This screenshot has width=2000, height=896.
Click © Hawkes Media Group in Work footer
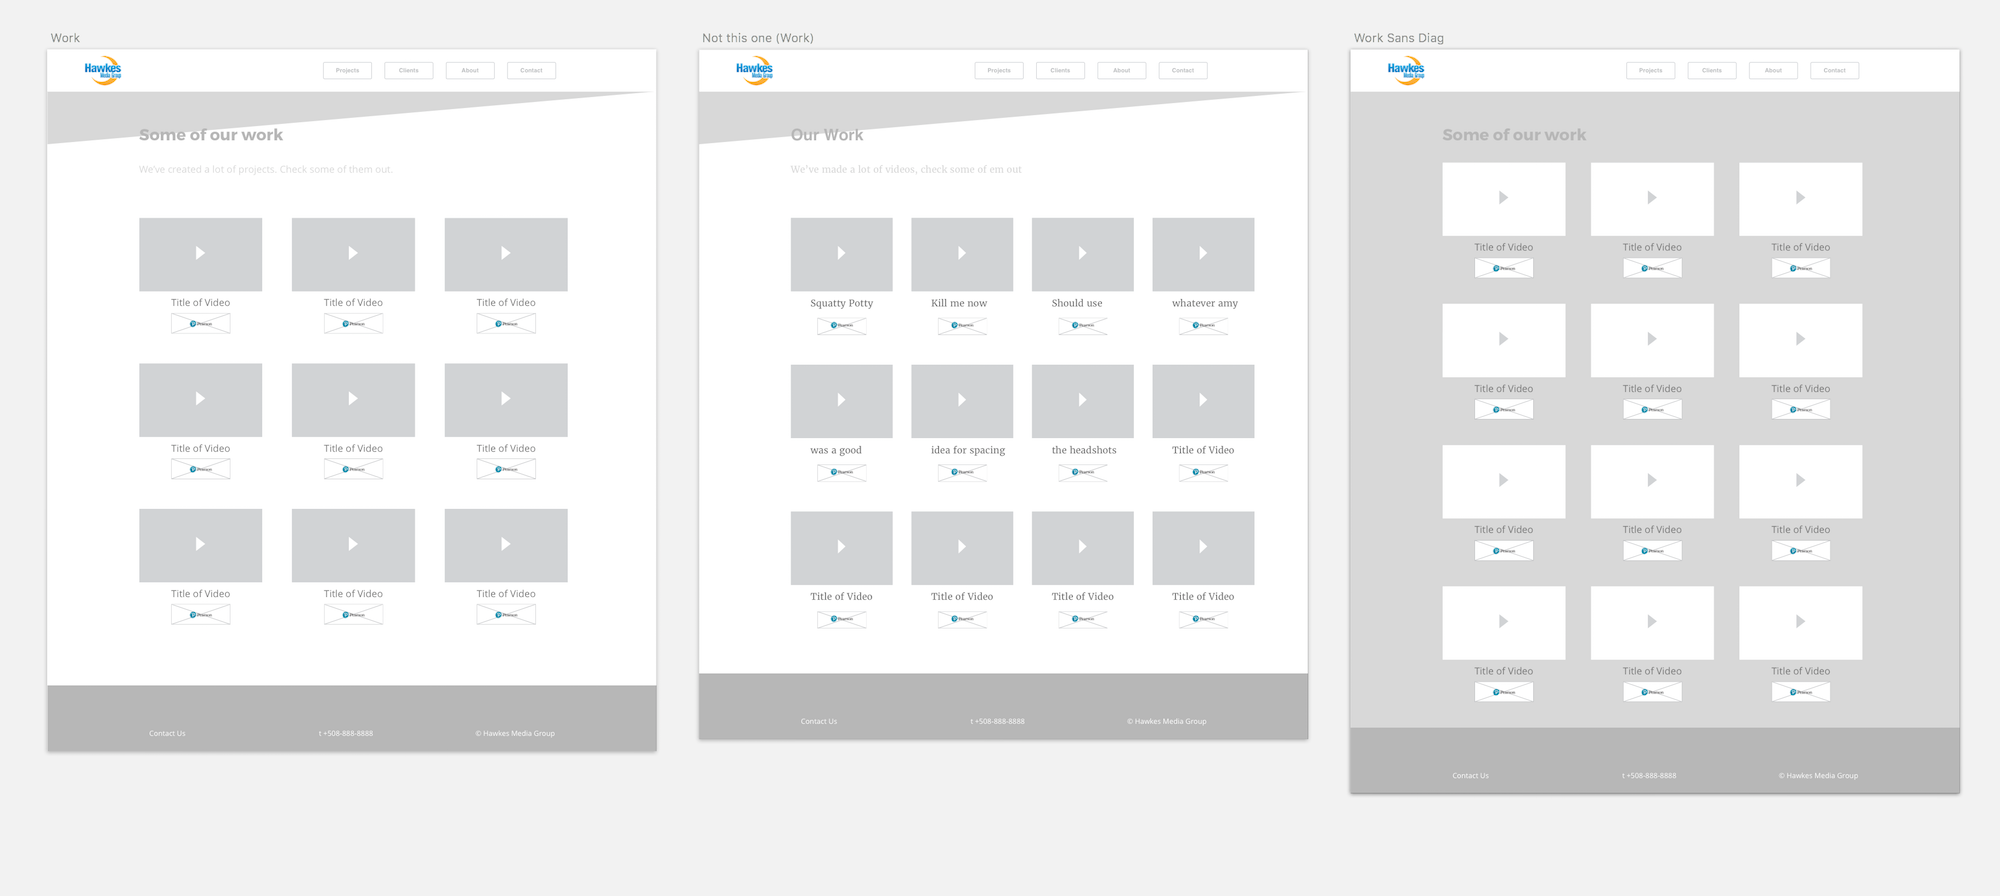click(515, 733)
